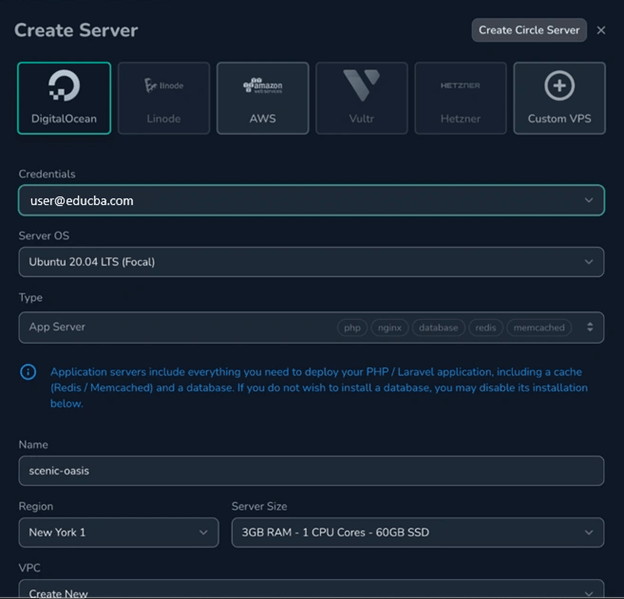Image resolution: width=624 pixels, height=599 pixels.
Task: Click the Name label
Action: coord(33,445)
